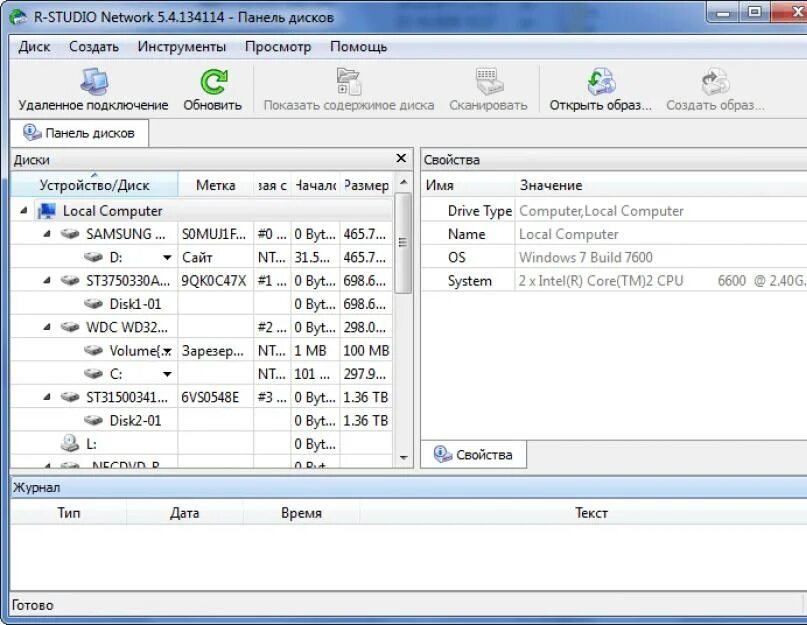Open the dropdown arrow next to D:
This screenshot has height=625, width=807.
(x=167, y=257)
